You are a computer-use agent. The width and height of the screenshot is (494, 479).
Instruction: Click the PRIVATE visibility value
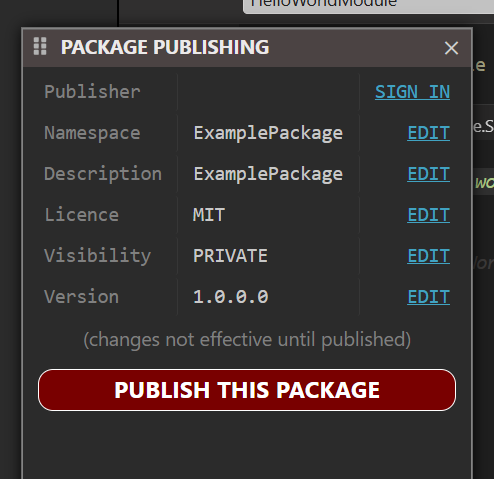pyautogui.click(x=230, y=256)
